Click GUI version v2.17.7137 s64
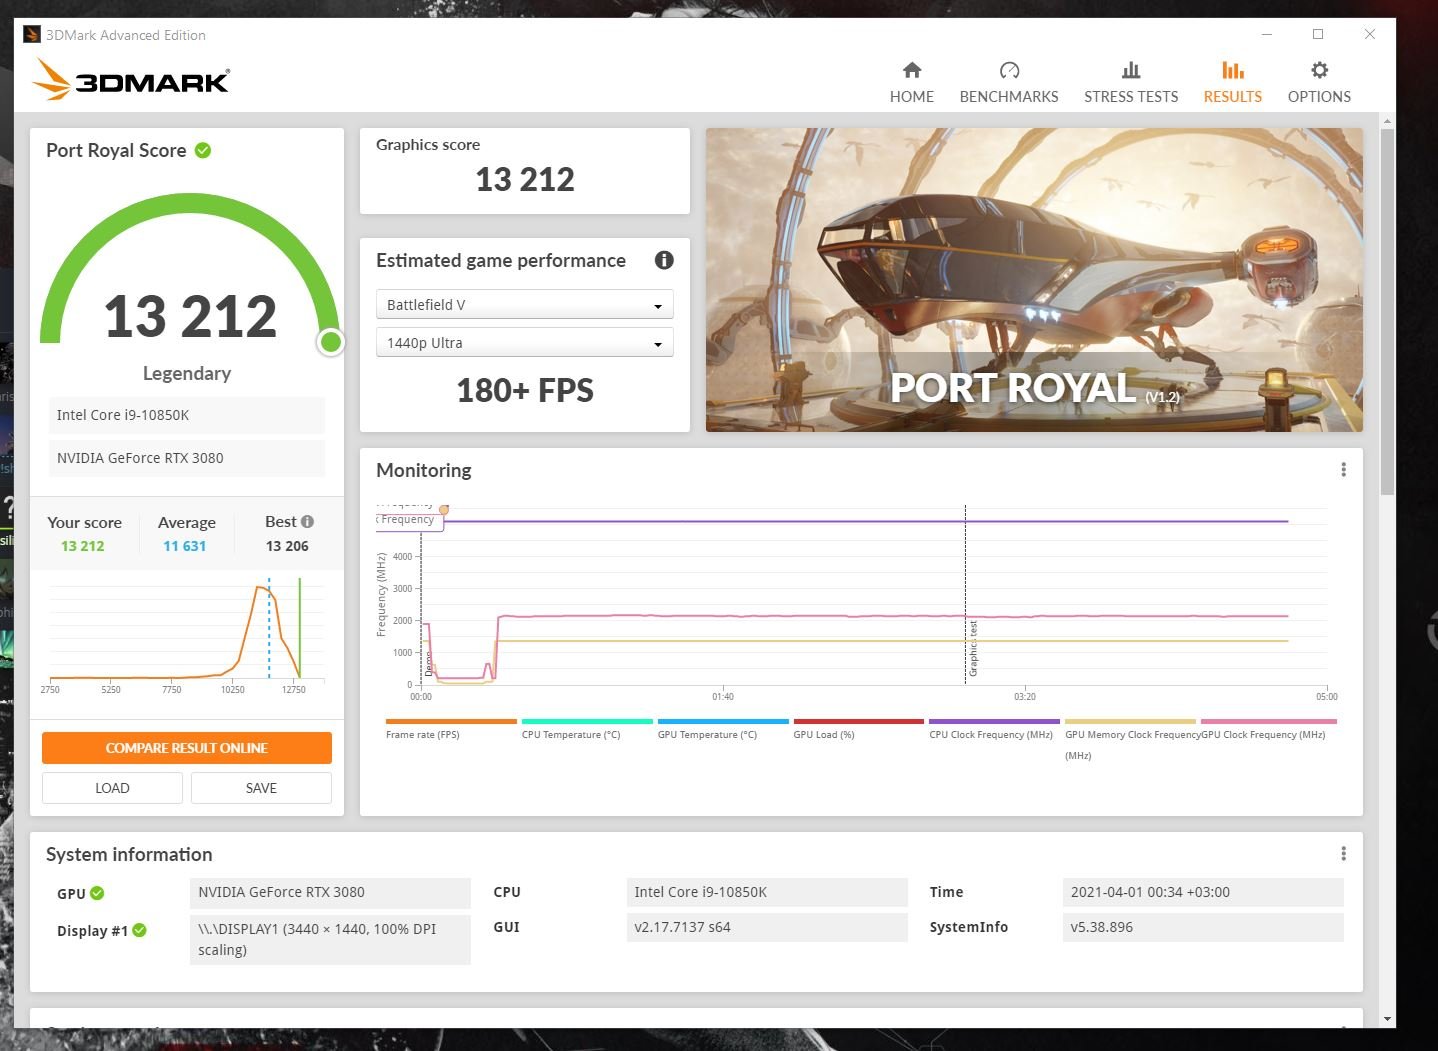Image resolution: width=1438 pixels, height=1051 pixels. click(x=767, y=927)
